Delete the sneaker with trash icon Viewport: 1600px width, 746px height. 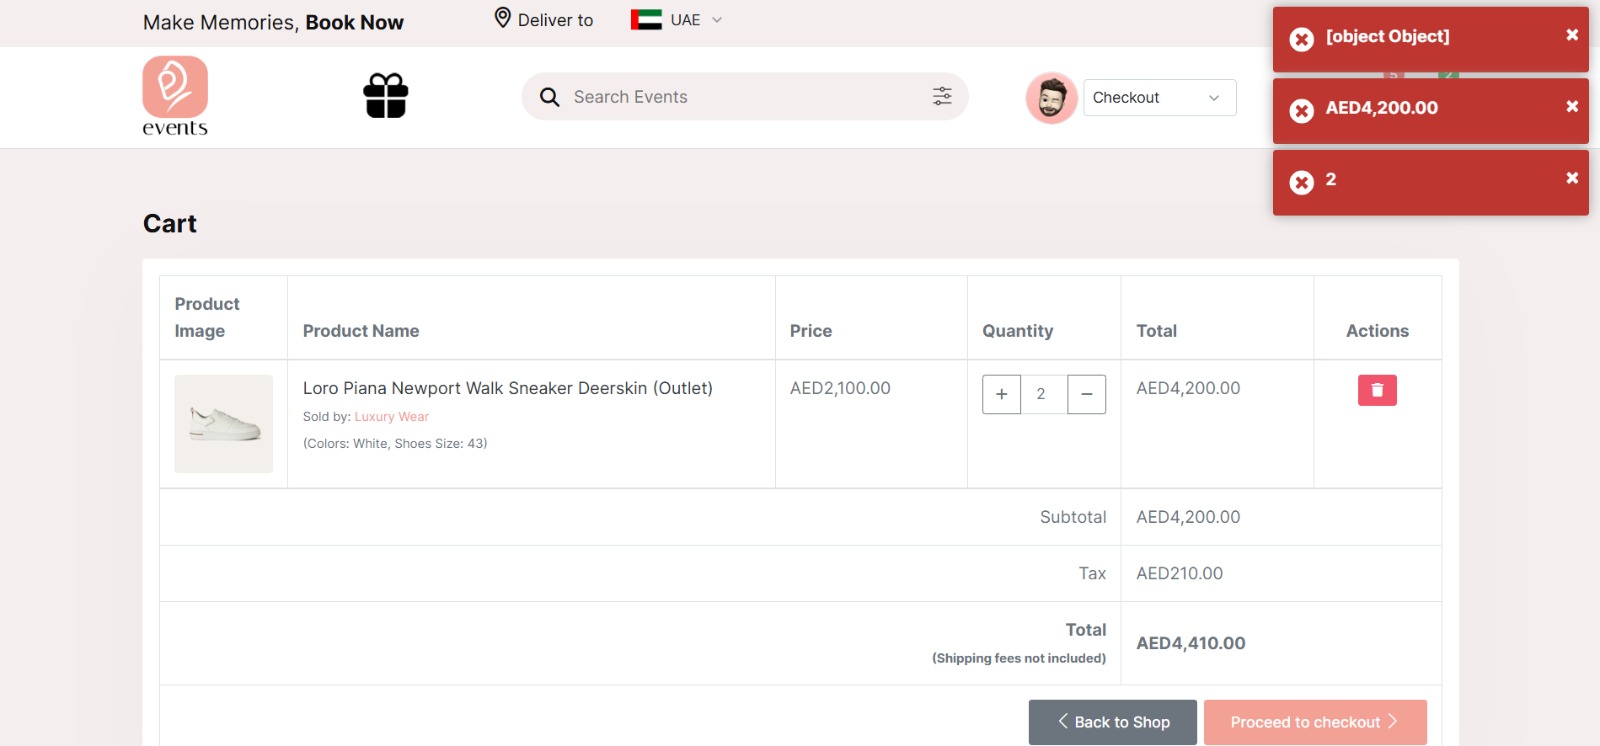(x=1376, y=390)
